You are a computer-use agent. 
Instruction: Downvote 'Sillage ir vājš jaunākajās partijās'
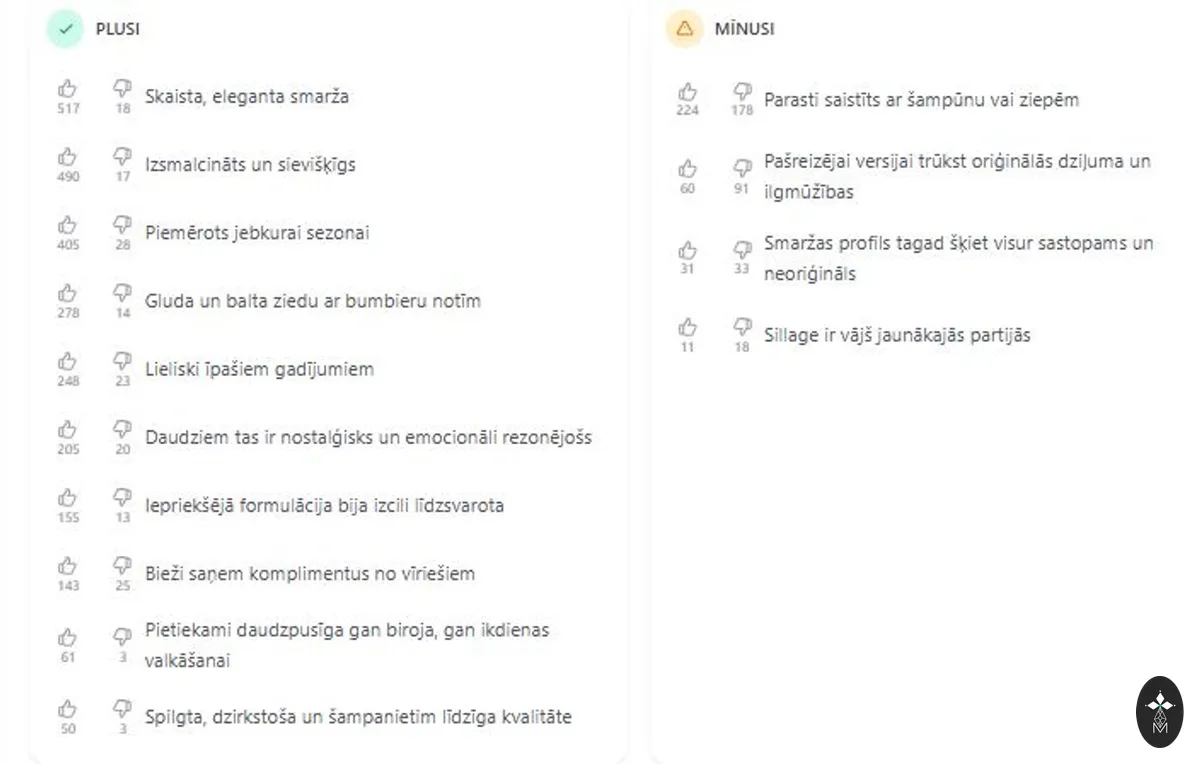tap(742, 327)
